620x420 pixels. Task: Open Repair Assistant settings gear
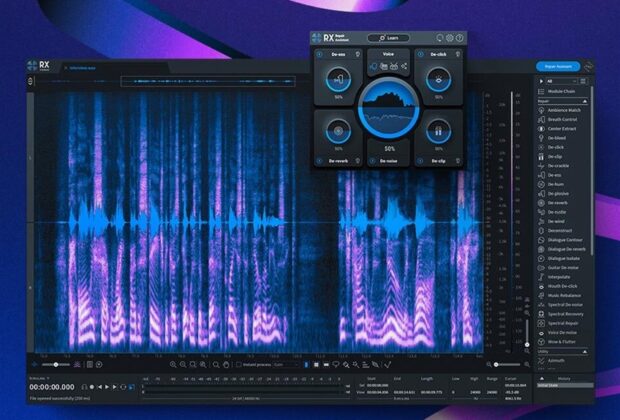pyautogui.click(x=450, y=38)
